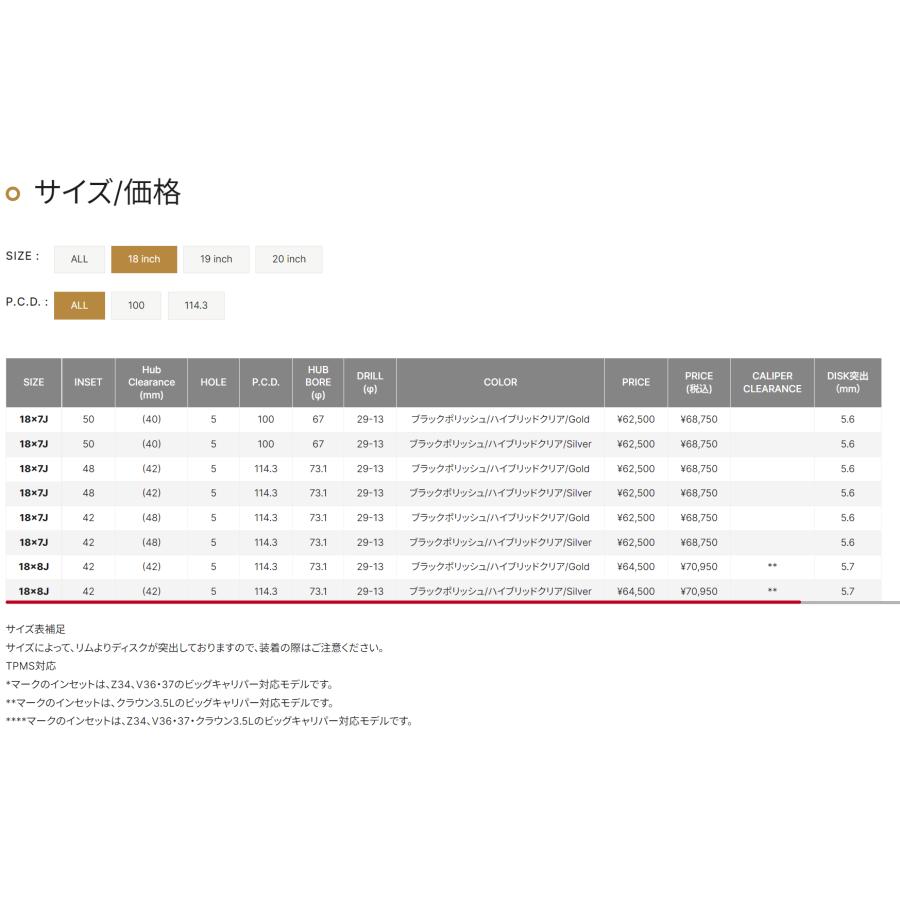Click the **マーク クラウン3.5L note line
The width and height of the screenshot is (900, 900).
[170, 703]
